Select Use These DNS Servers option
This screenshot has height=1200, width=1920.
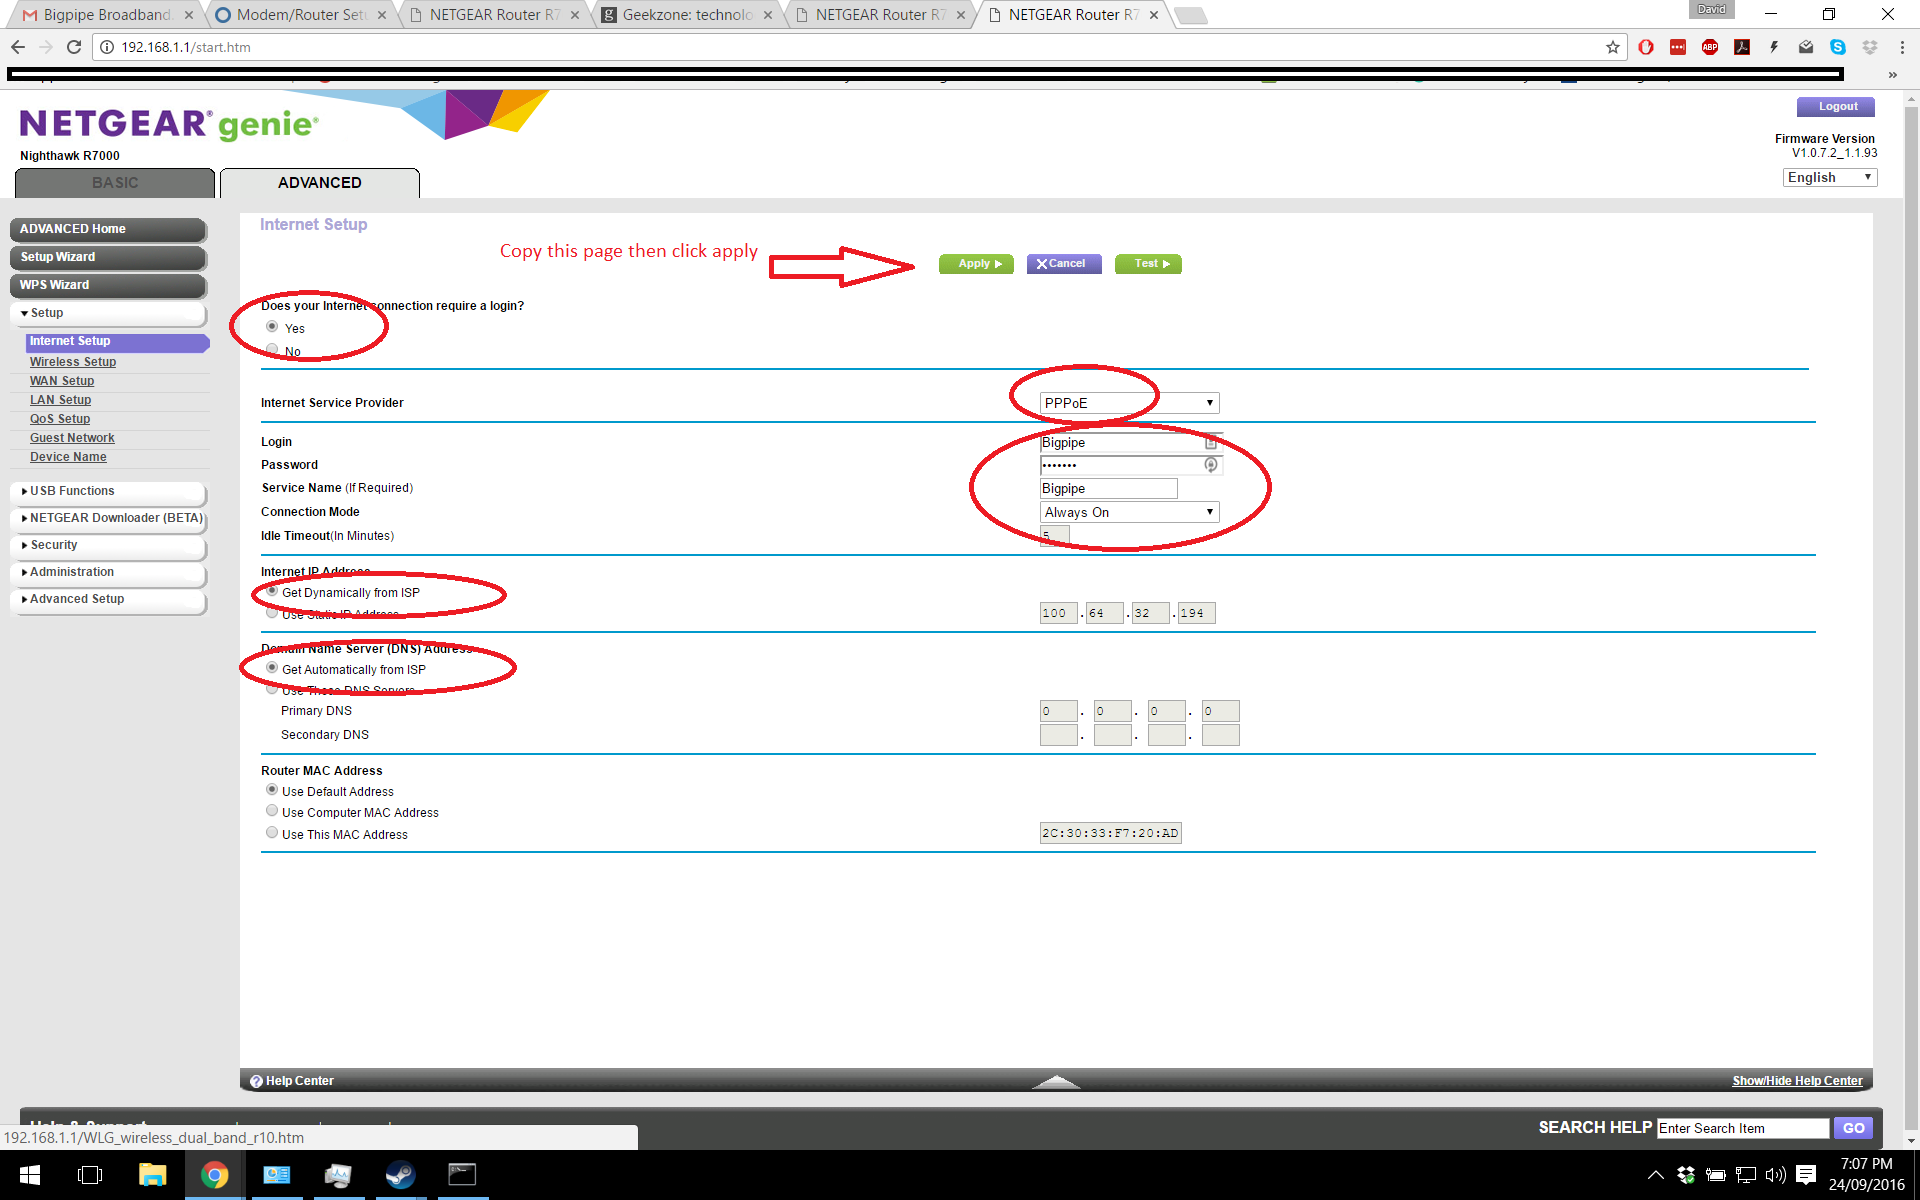272,689
